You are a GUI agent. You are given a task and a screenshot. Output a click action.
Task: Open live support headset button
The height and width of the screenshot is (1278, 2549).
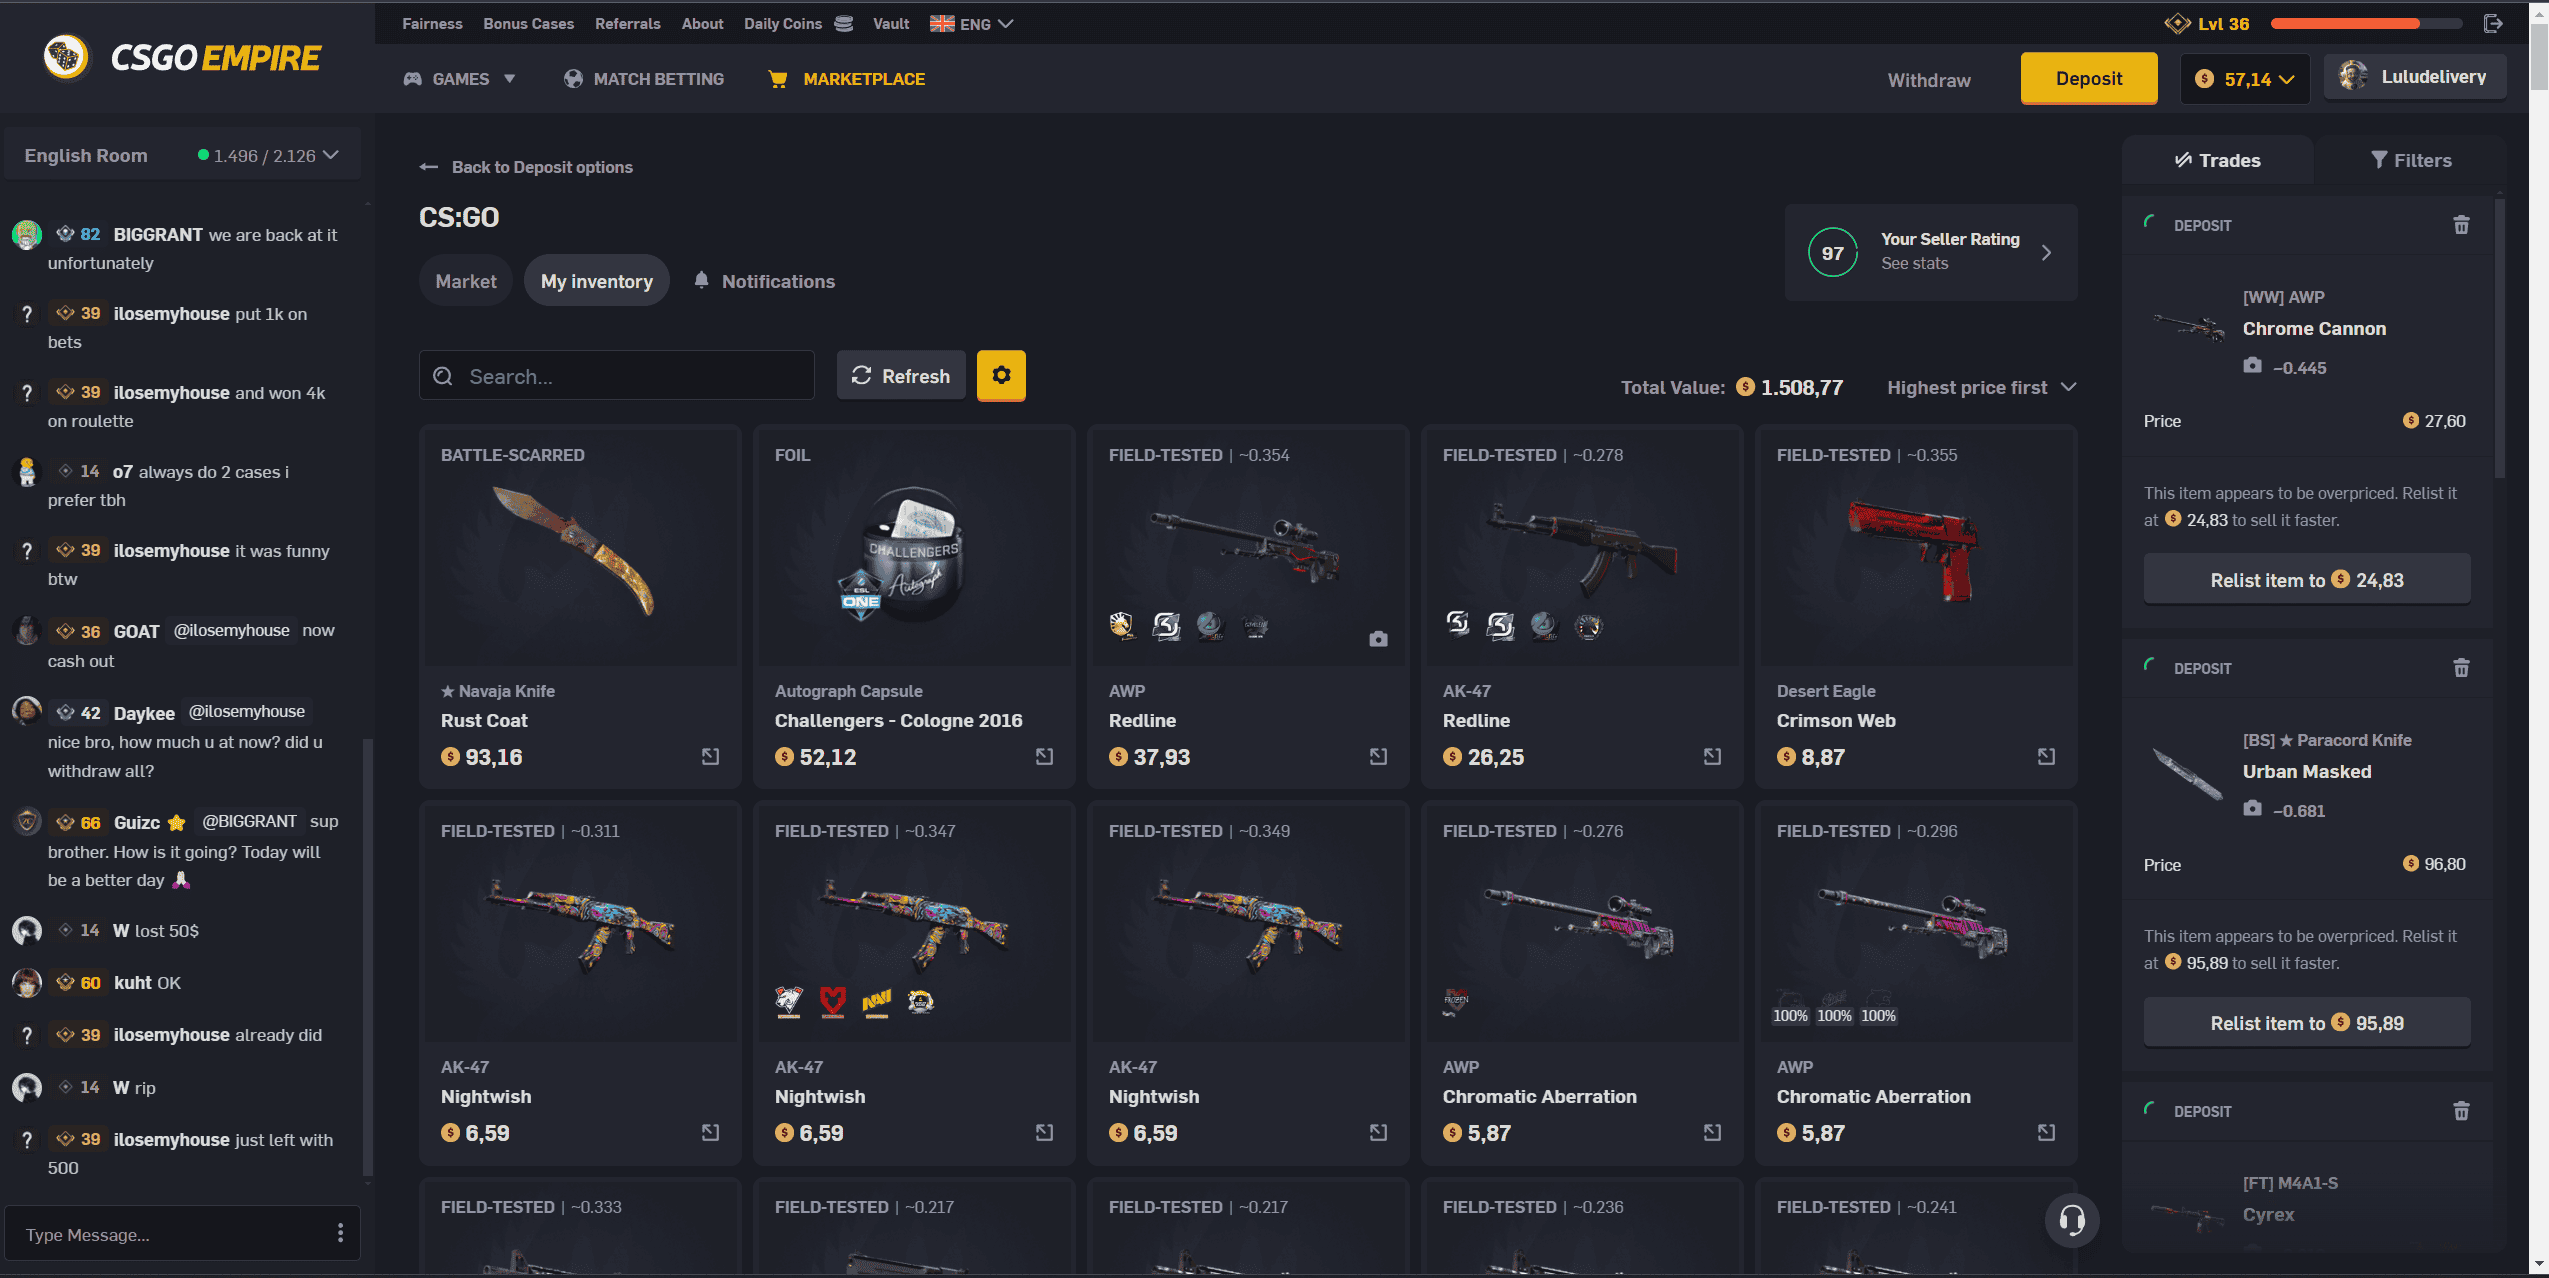point(2072,1220)
